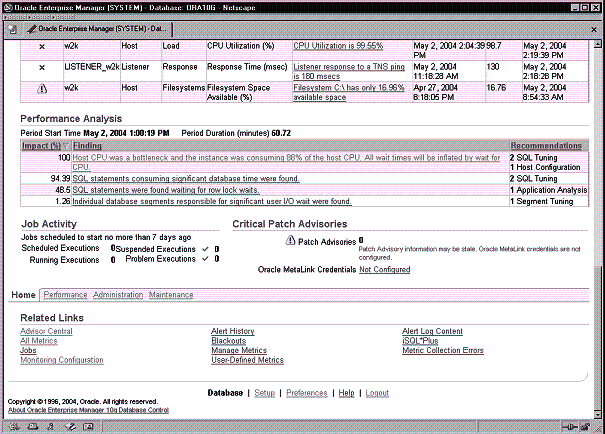Expand the third collapsed toolbar grippy
The height and width of the screenshot is (434, 605).
(63, 17)
